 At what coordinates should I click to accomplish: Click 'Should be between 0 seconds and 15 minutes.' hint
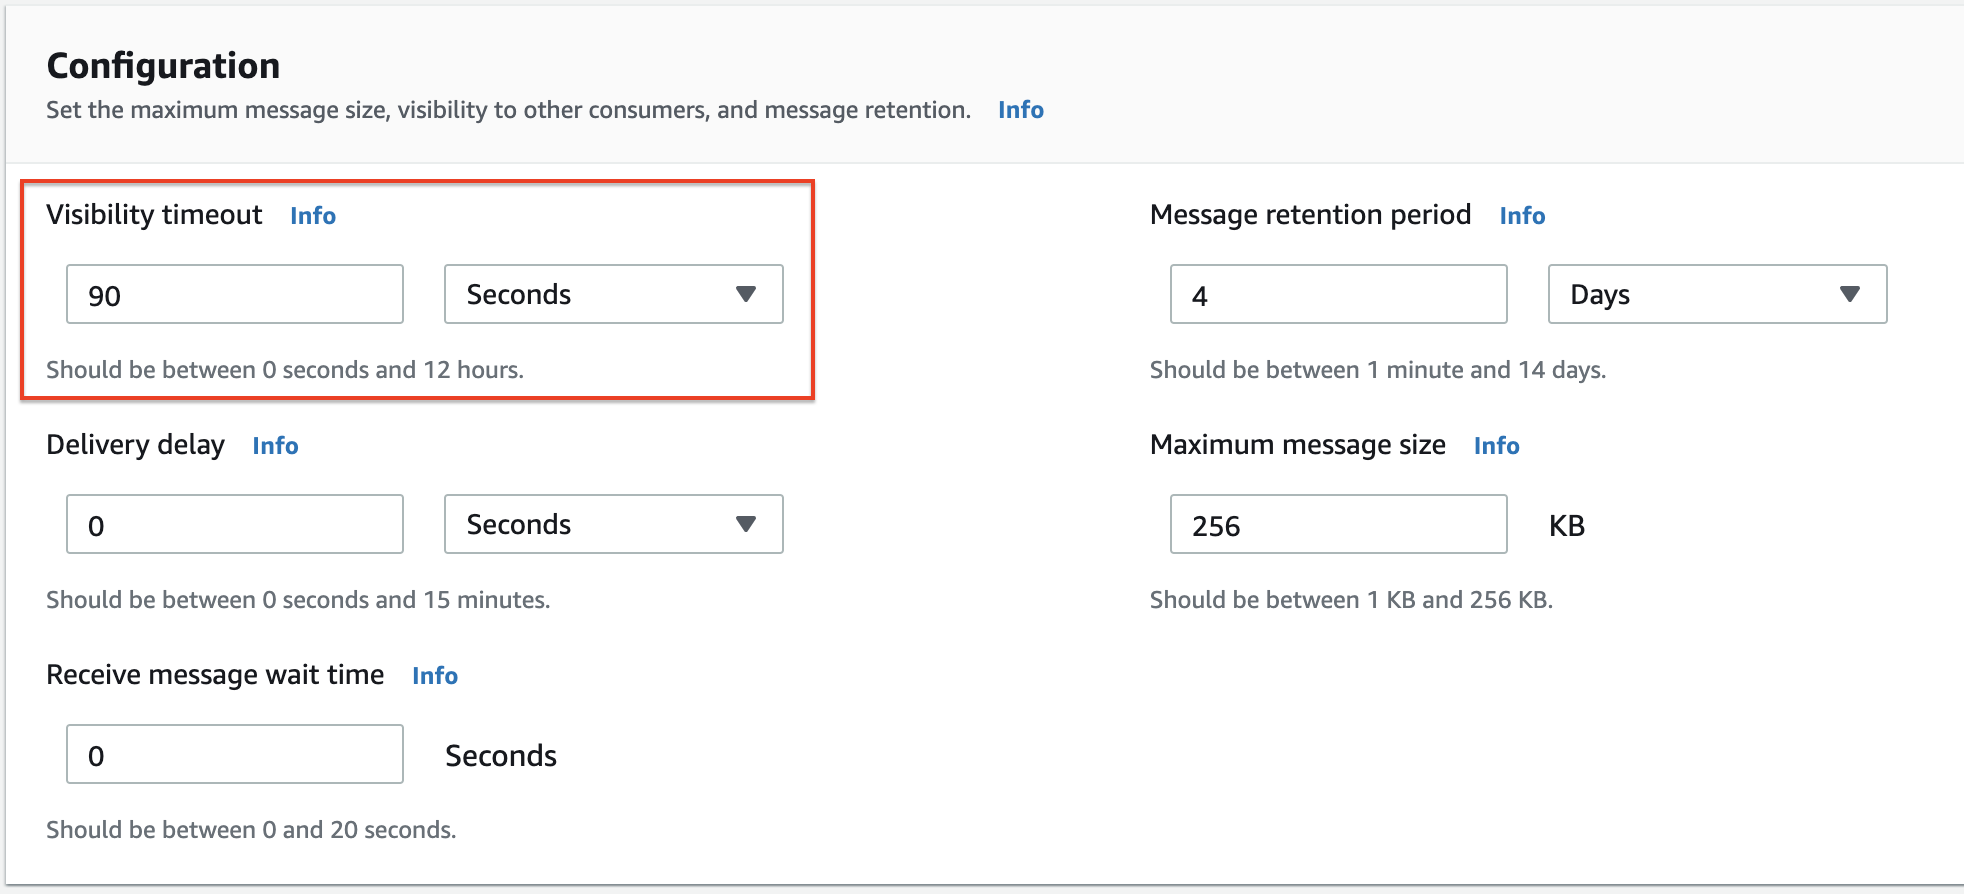click(298, 600)
